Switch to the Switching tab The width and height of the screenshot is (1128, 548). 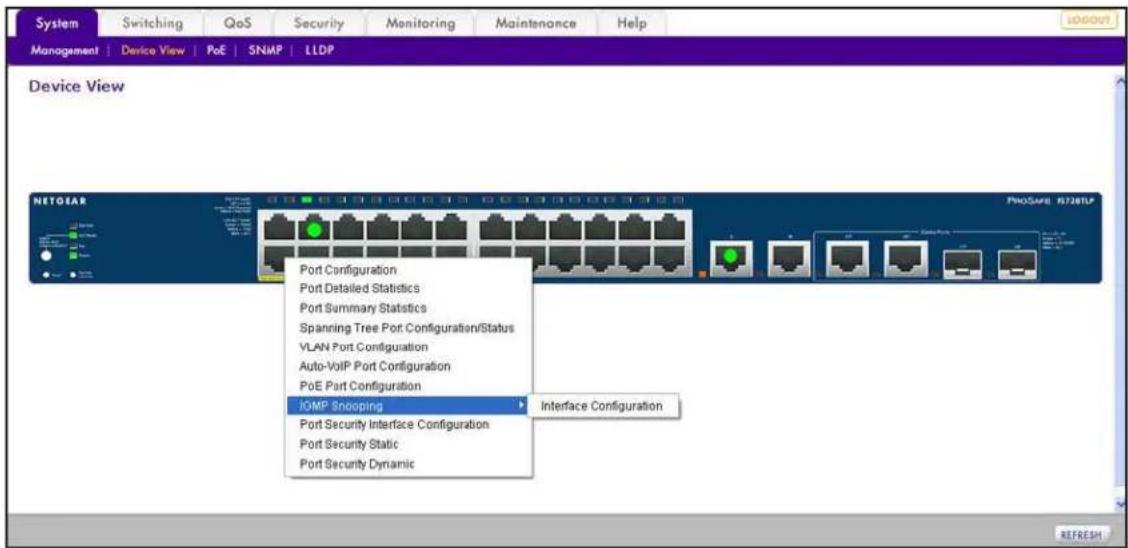point(153,23)
